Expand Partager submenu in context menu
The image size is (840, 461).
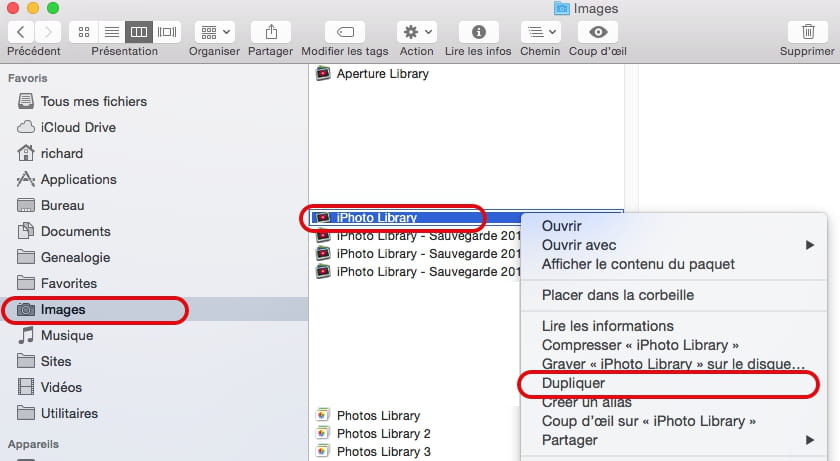[x=674, y=440]
